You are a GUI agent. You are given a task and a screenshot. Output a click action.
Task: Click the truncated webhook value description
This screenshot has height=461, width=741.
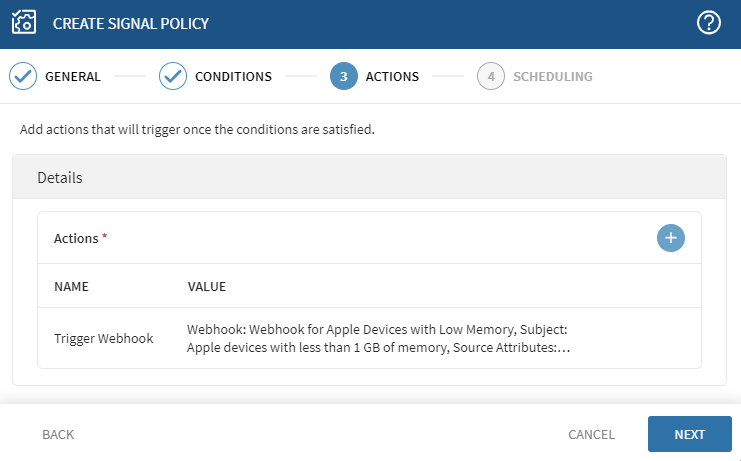378,338
